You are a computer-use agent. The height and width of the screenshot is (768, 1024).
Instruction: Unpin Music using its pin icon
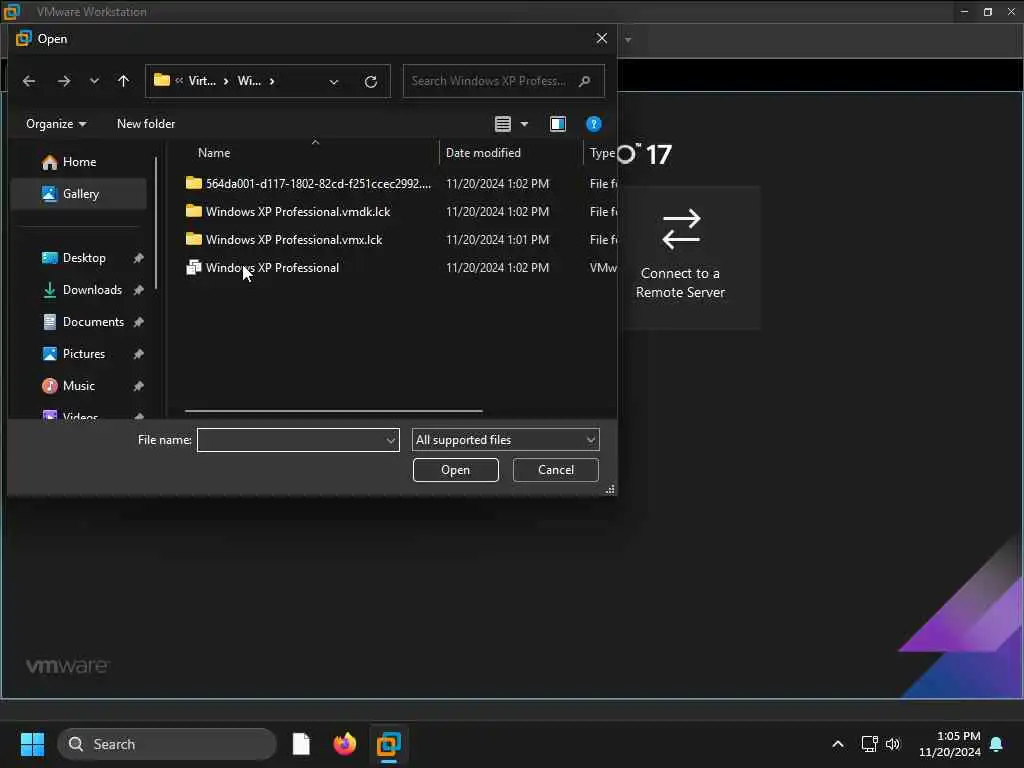point(138,386)
